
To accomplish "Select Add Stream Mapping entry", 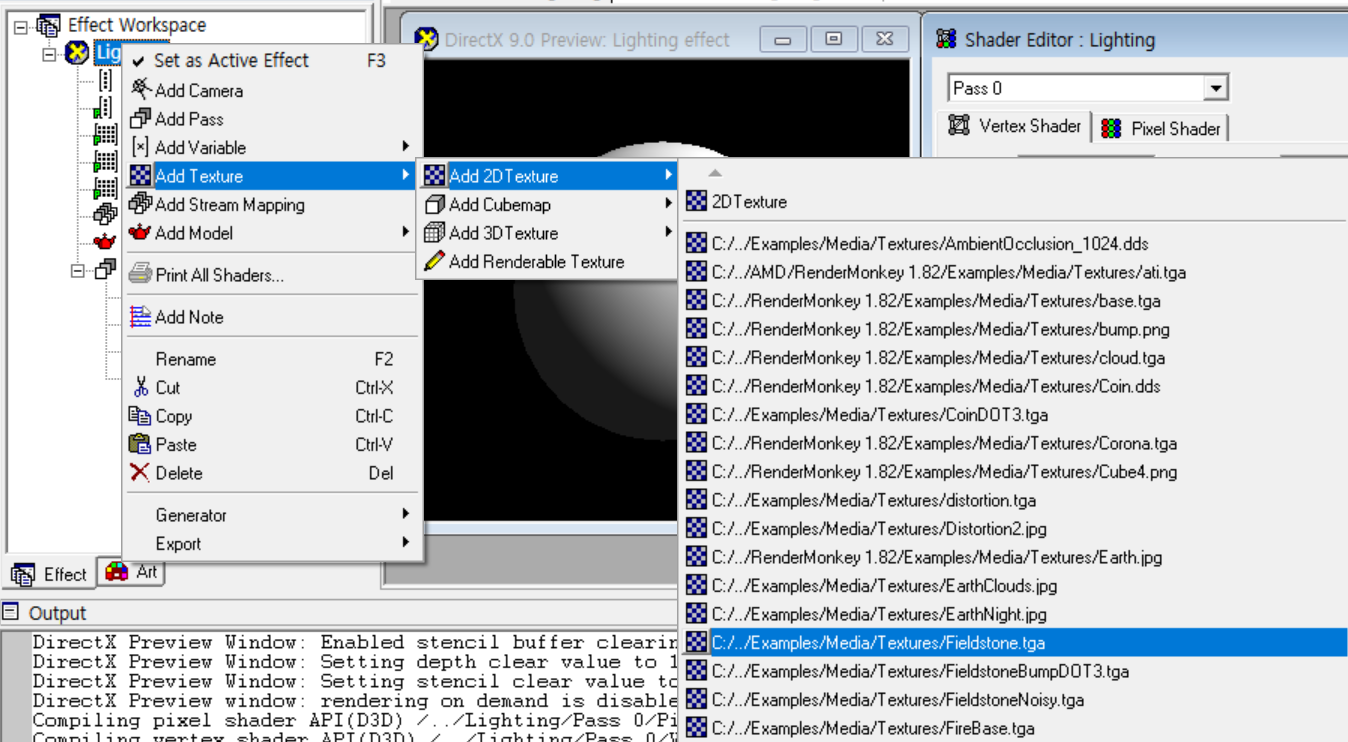I will [272, 204].
